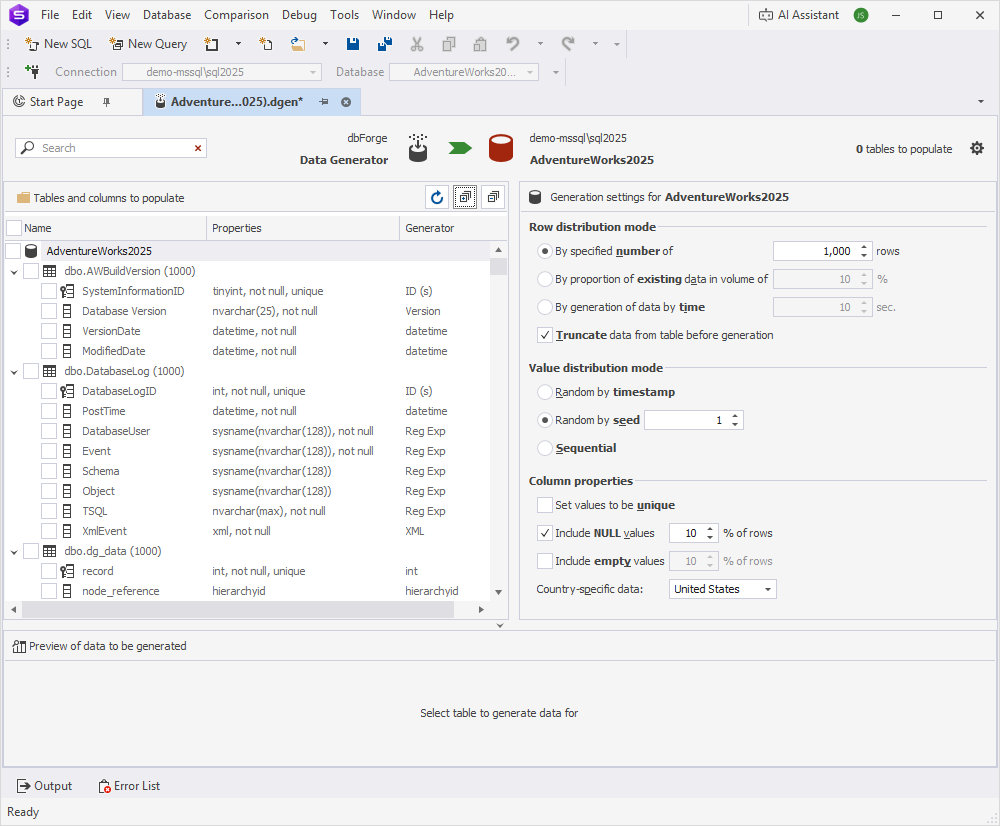This screenshot has width=1000, height=826.
Task: Click the Undo arrow icon
Action: (x=513, y=44)
